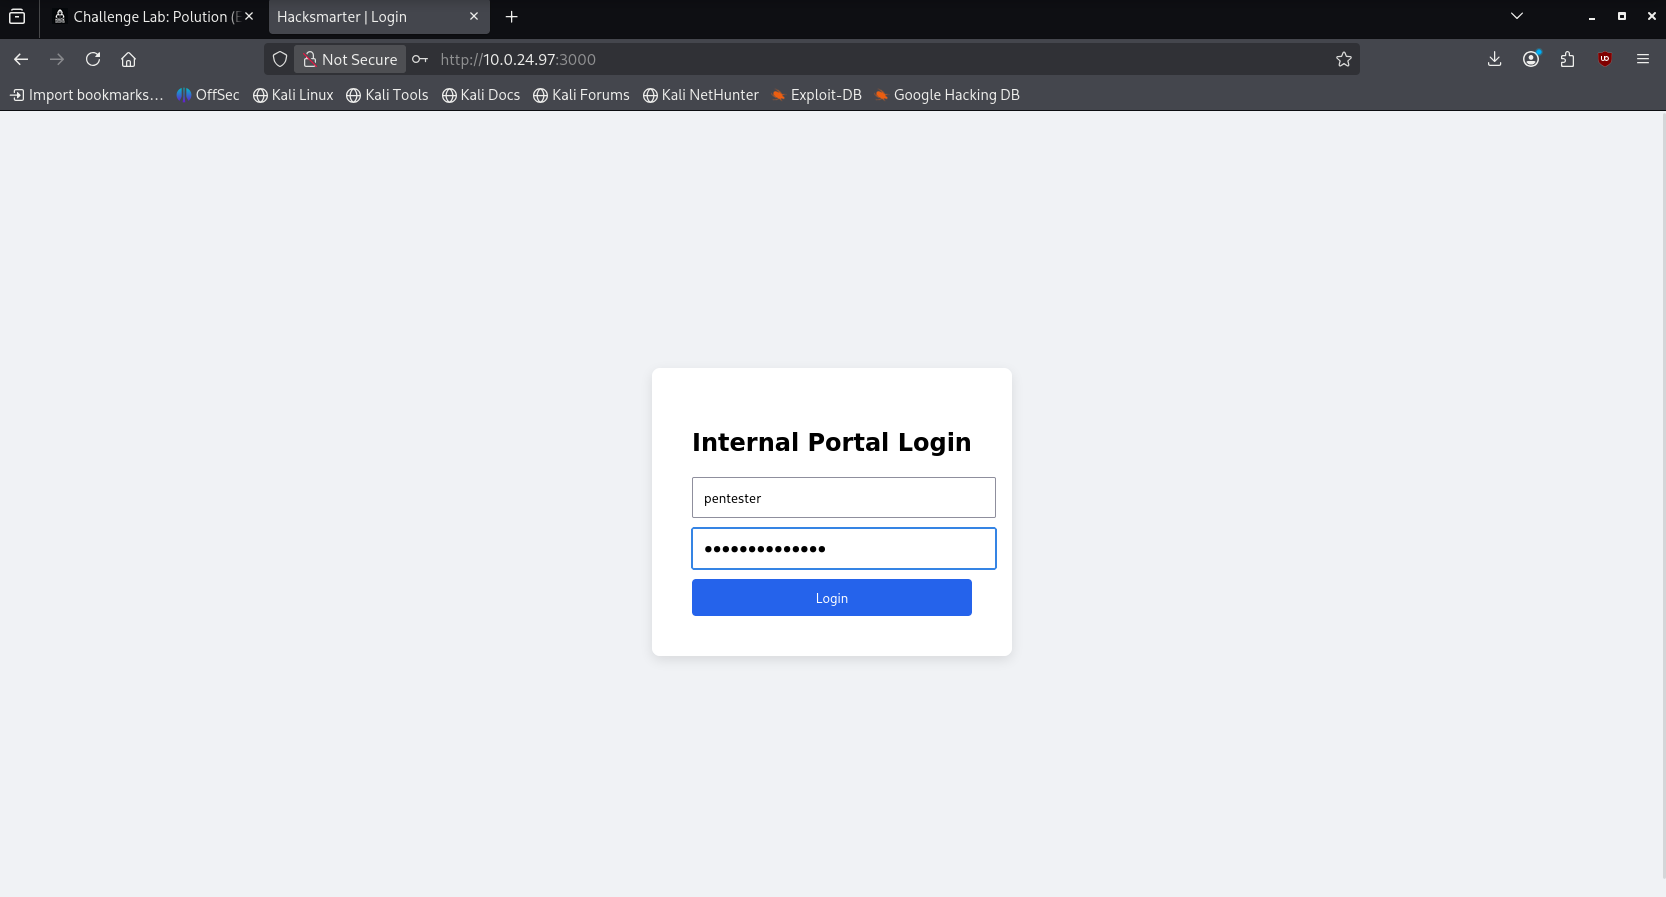Image resolution: width=1666 pixels, height=897 pixels.
Task: Close the Hacksmarter Login tab
Action: tap(474, 16)
